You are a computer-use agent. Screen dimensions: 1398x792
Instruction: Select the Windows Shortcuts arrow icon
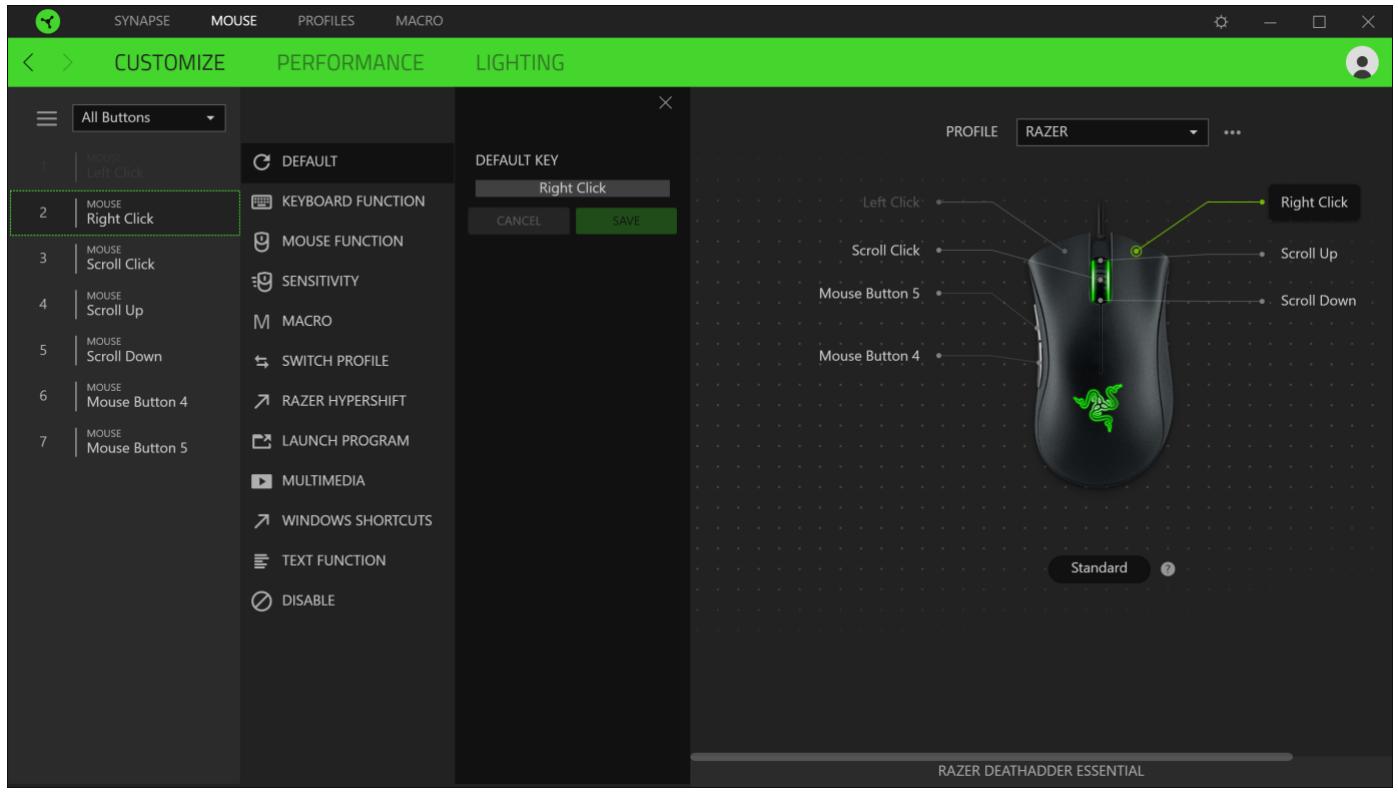[263, 521]
